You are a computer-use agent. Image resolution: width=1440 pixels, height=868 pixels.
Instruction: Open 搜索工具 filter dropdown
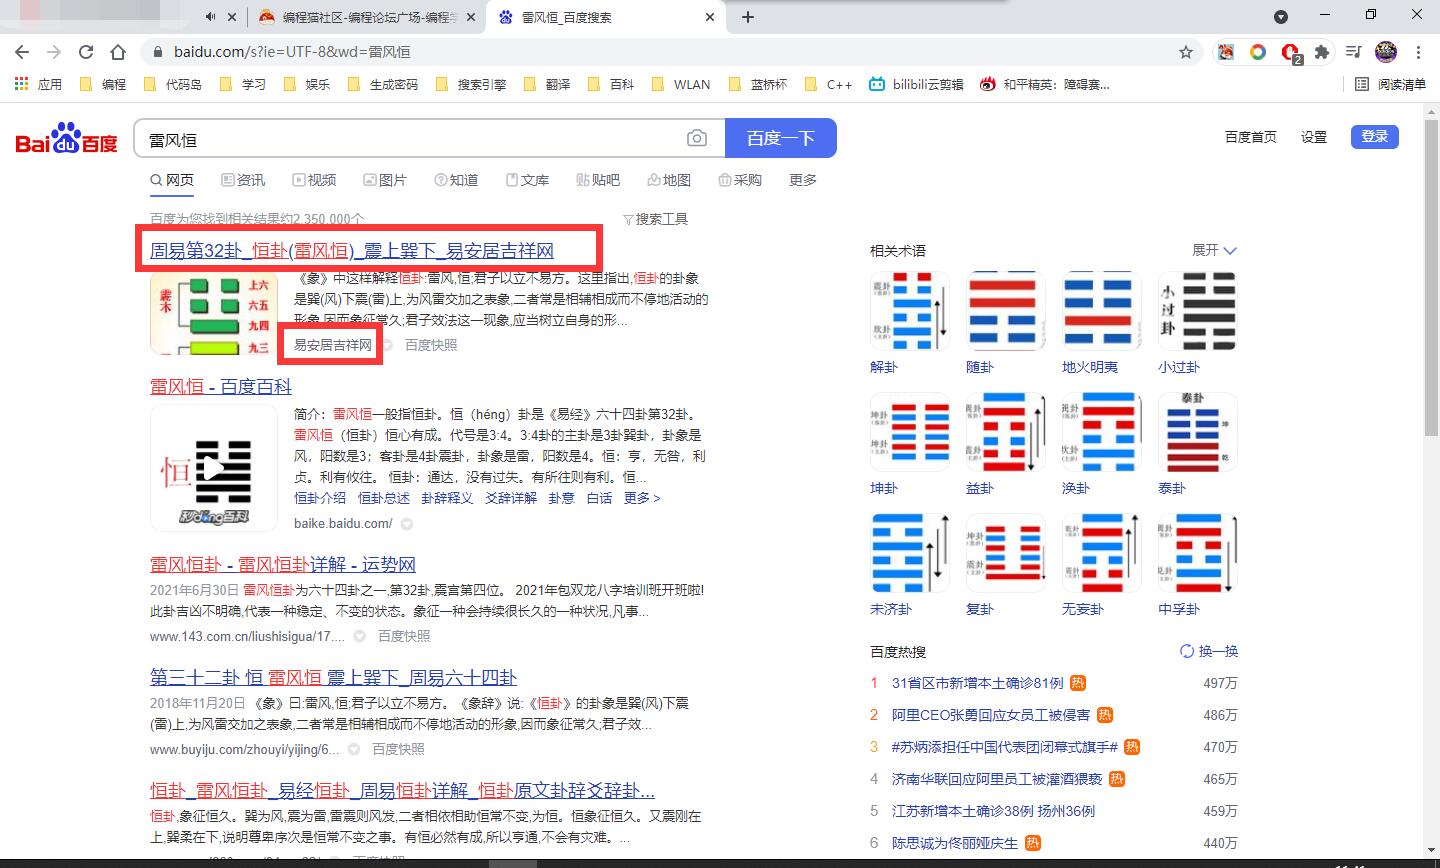[655, 219]
